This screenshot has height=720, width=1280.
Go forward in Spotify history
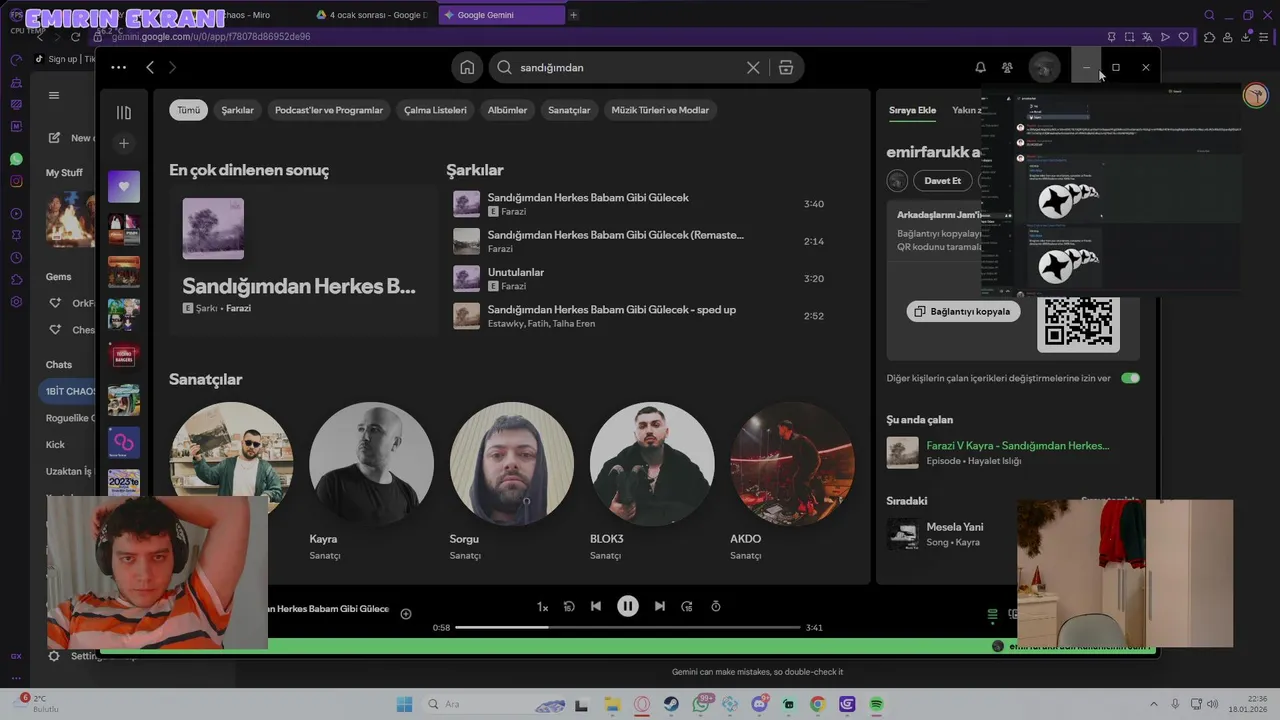pos(172,67)
